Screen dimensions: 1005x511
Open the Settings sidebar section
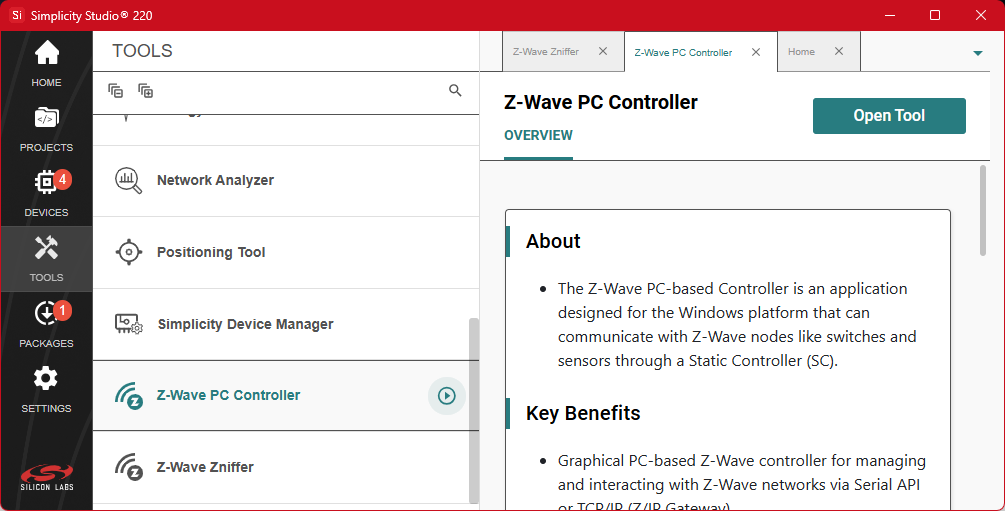(46, 390)
